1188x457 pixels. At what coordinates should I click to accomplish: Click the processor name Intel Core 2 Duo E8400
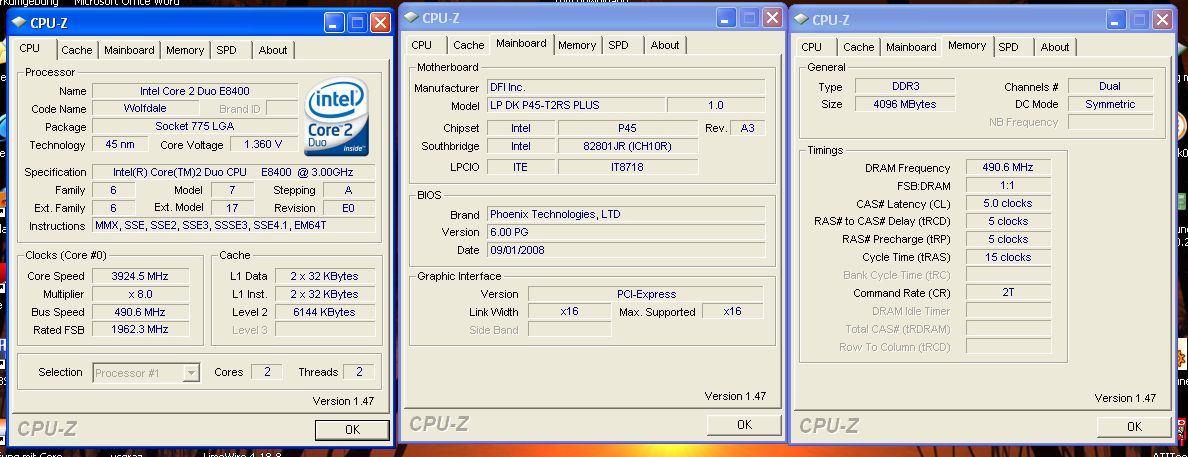click(195, 91)
